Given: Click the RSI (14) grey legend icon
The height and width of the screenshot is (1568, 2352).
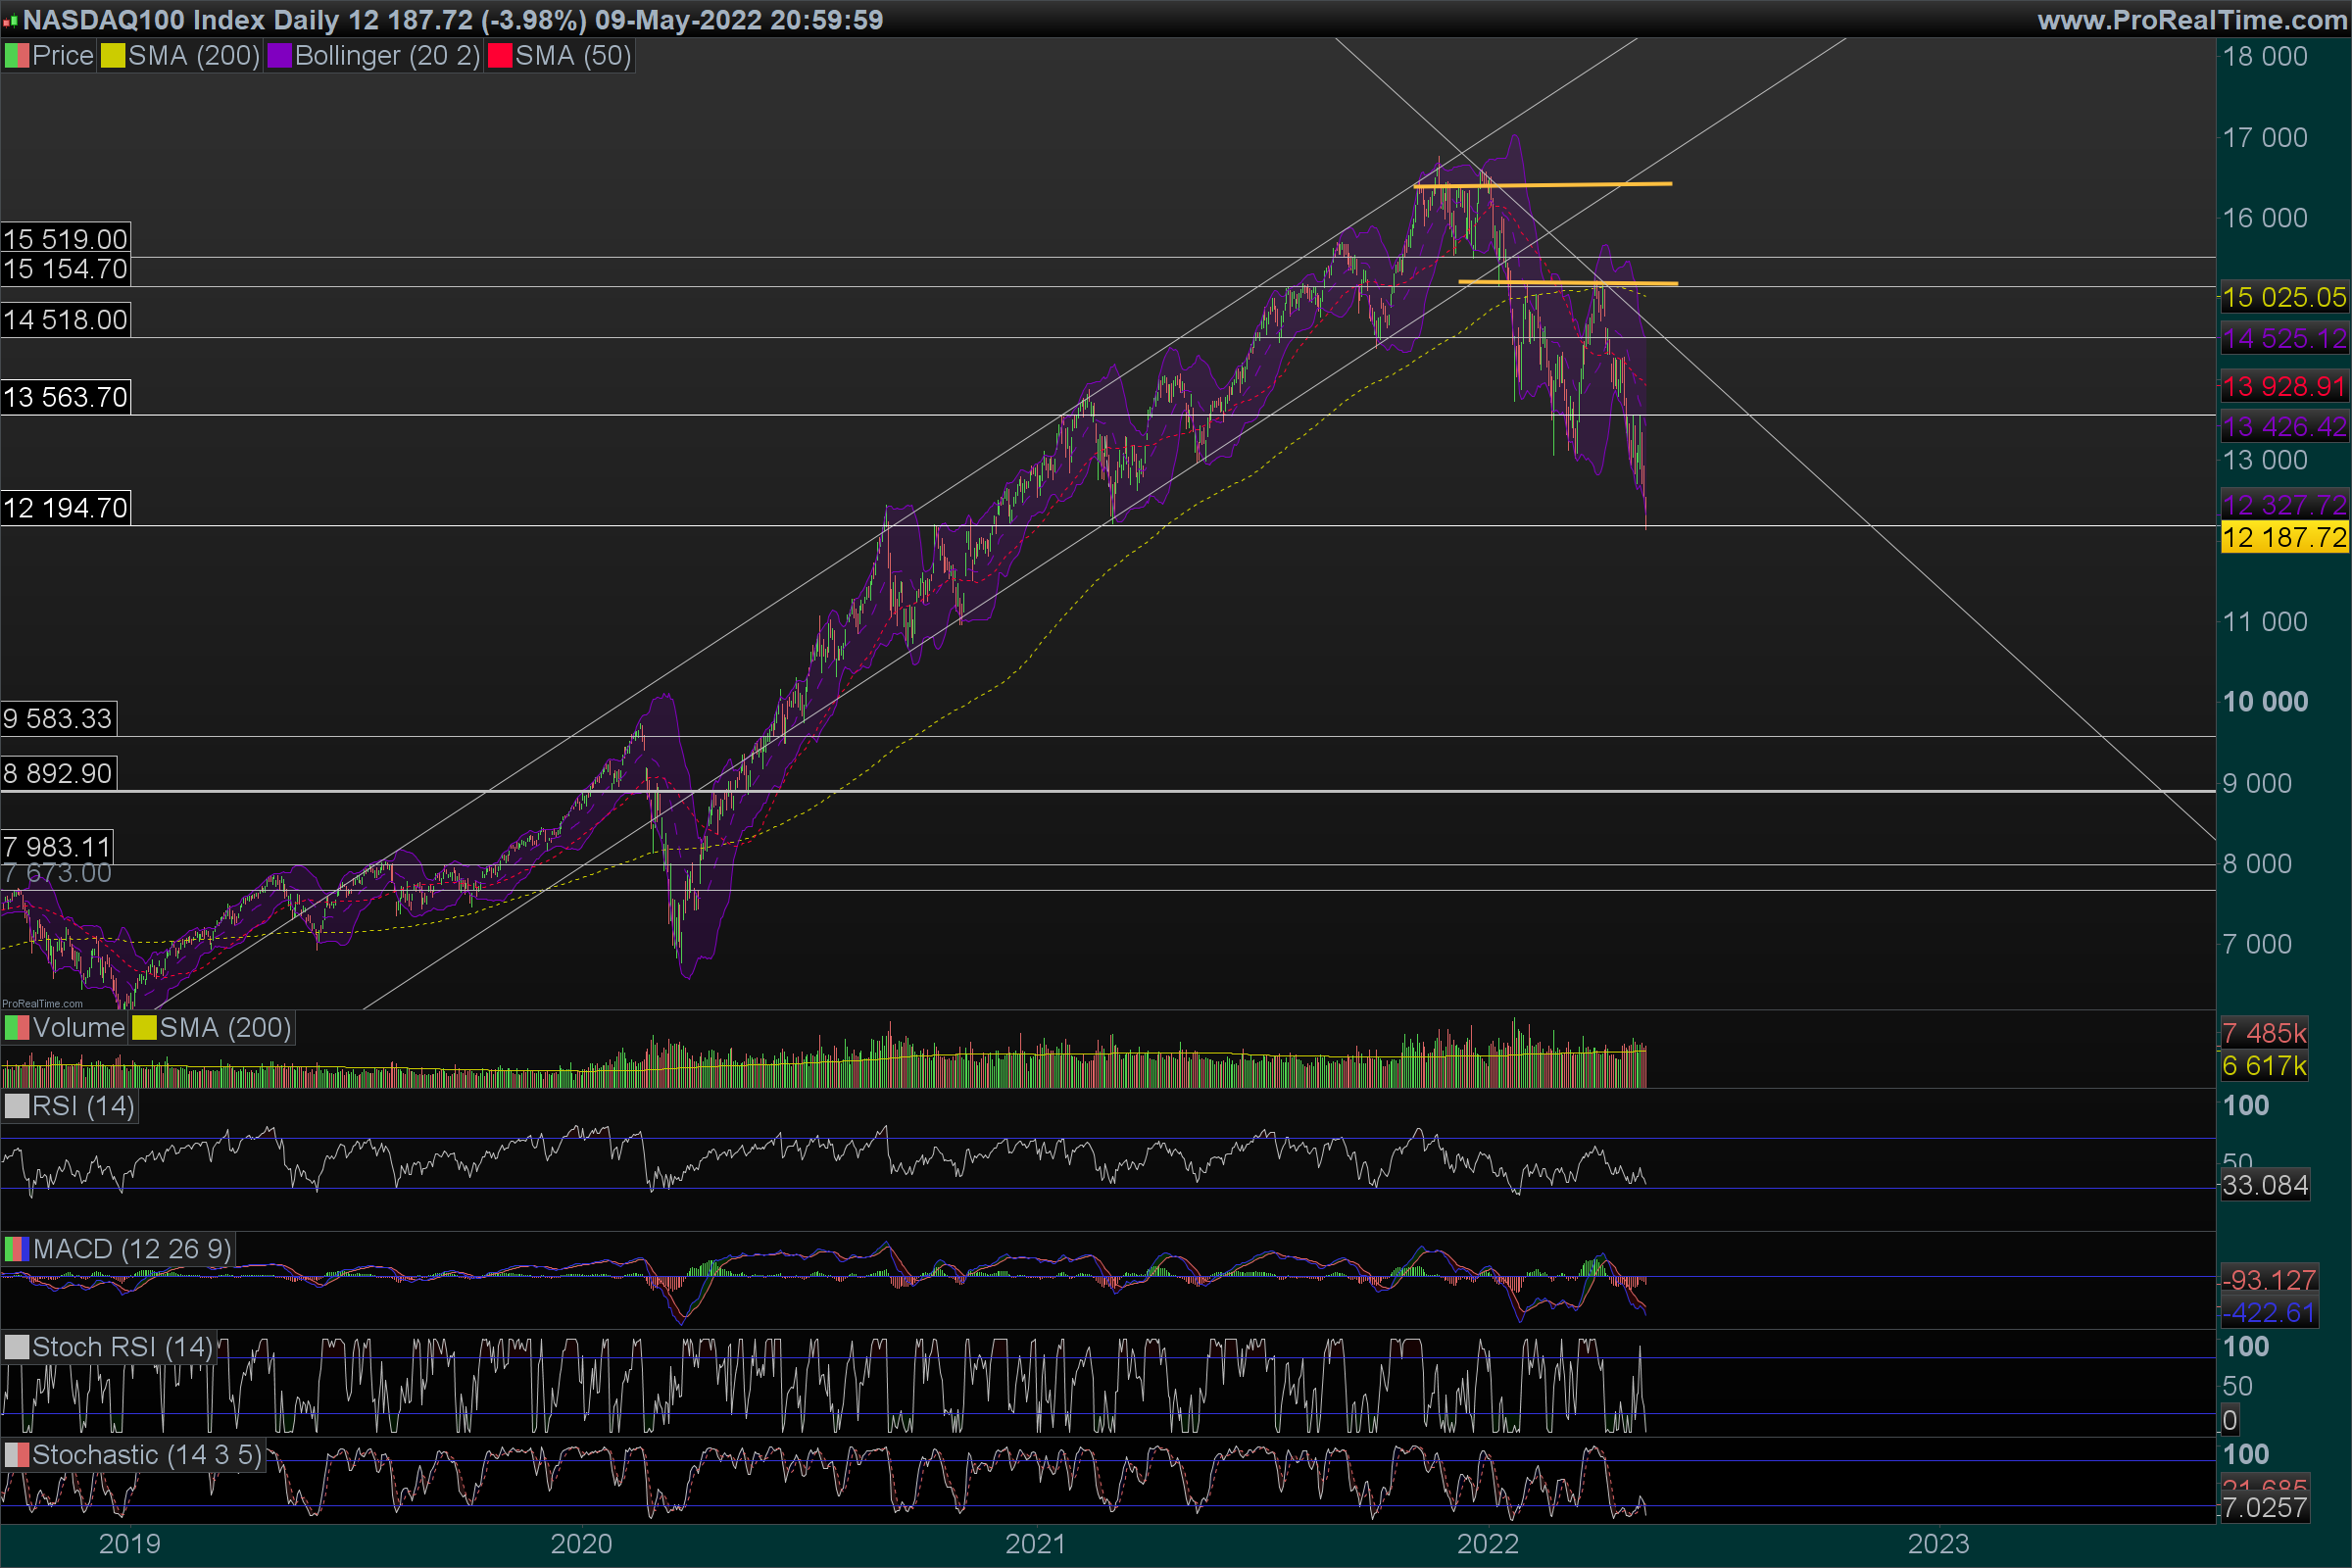Looking at the screenshot, I should click(x=17, y=1106).
